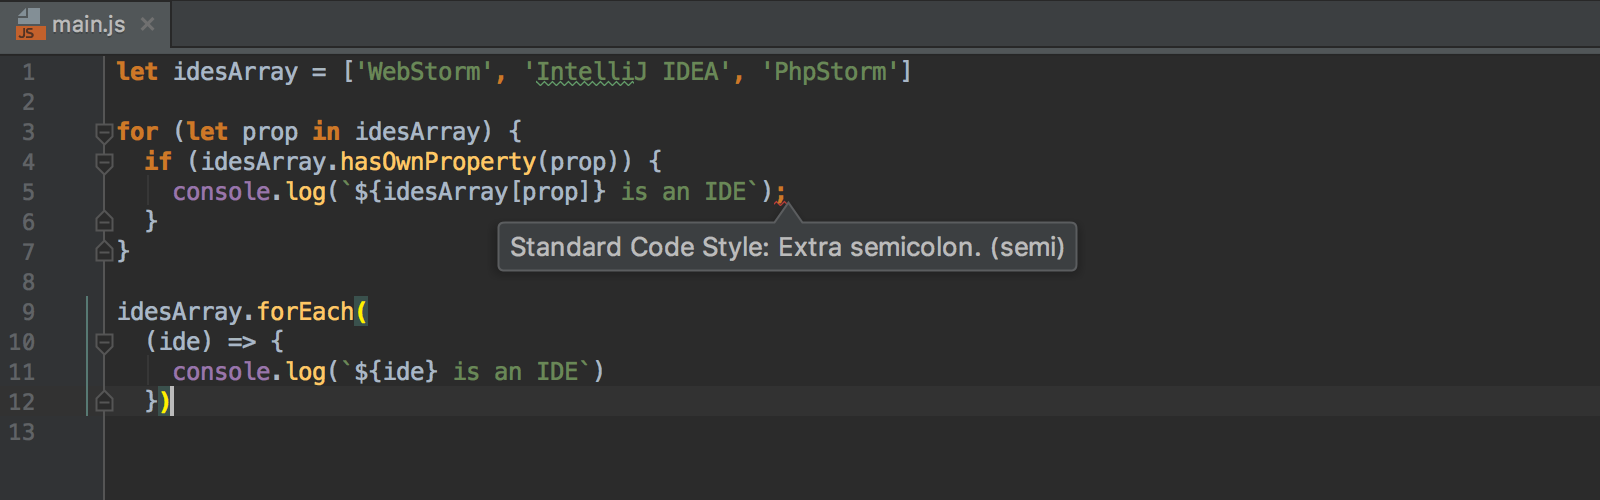Image resolution: width=1600 pixels, height=500 pixels.
Task: Click console.log on line 5
Action: [x=249, y=192]
